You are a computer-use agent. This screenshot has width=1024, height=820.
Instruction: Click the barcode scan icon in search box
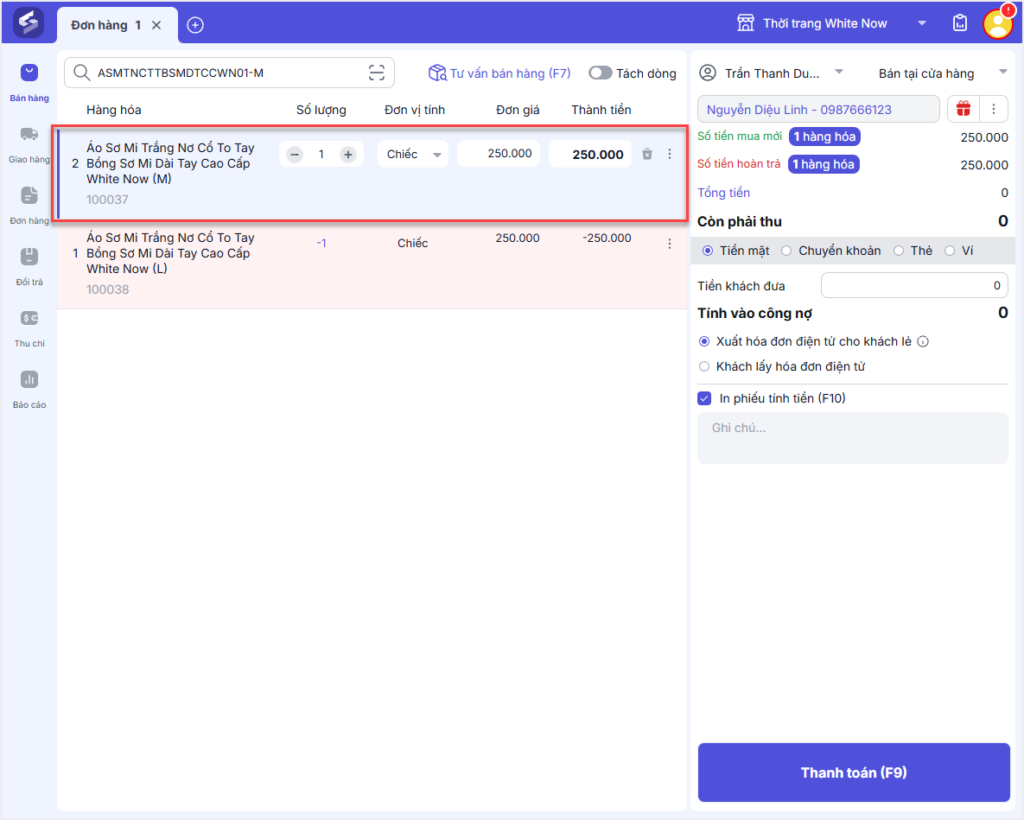[376, 72]
